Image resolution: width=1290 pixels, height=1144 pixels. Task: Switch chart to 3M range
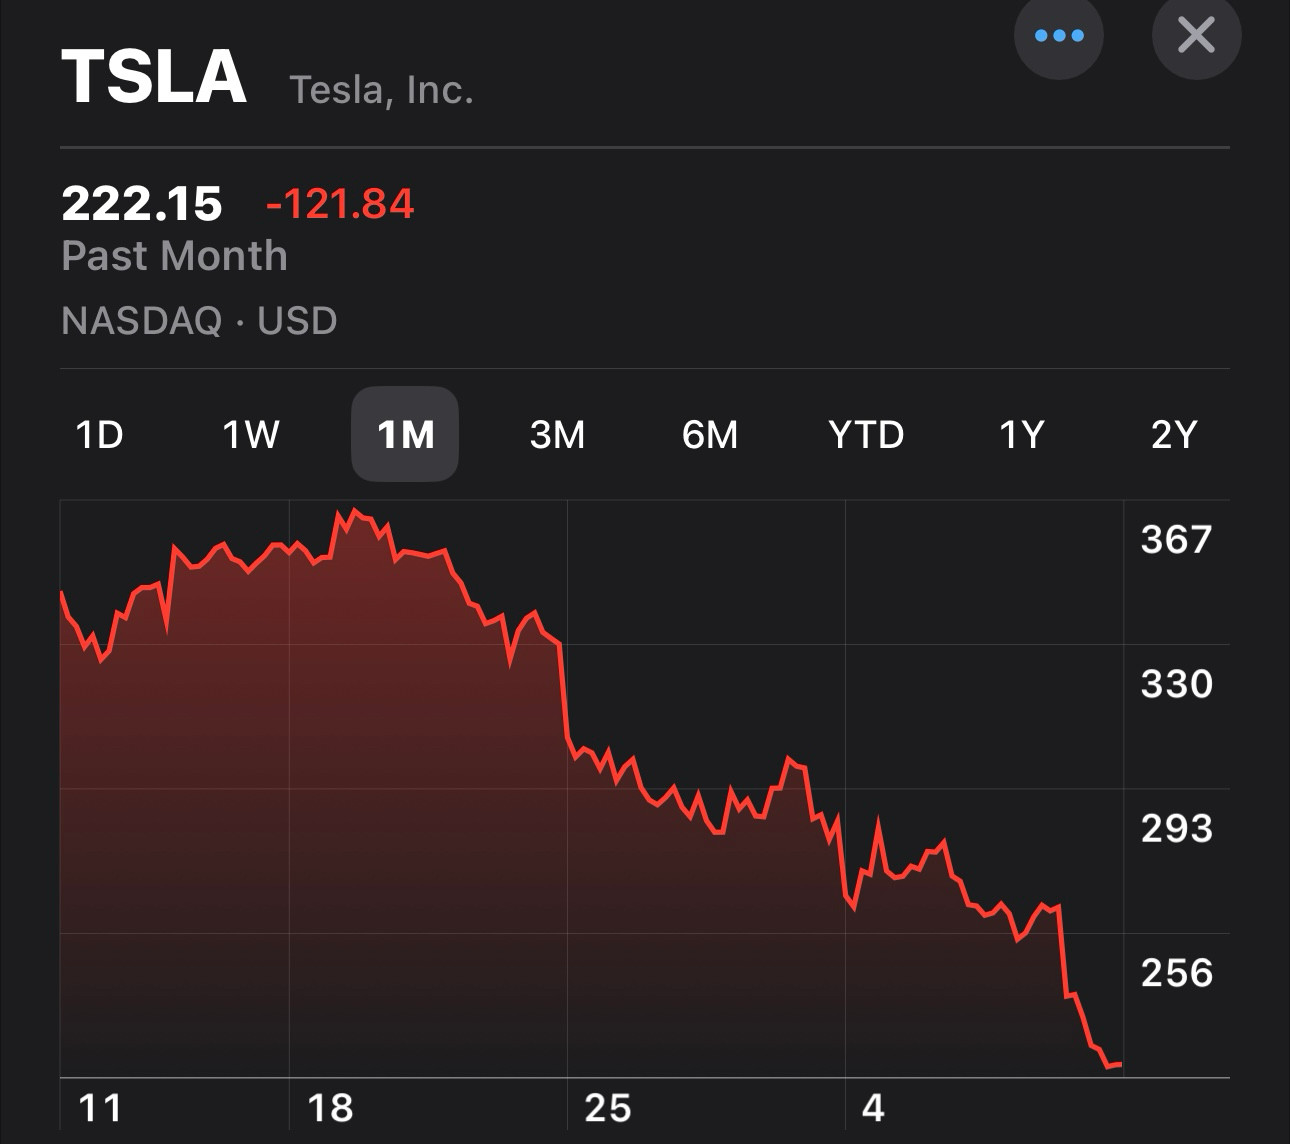[557, 434]
